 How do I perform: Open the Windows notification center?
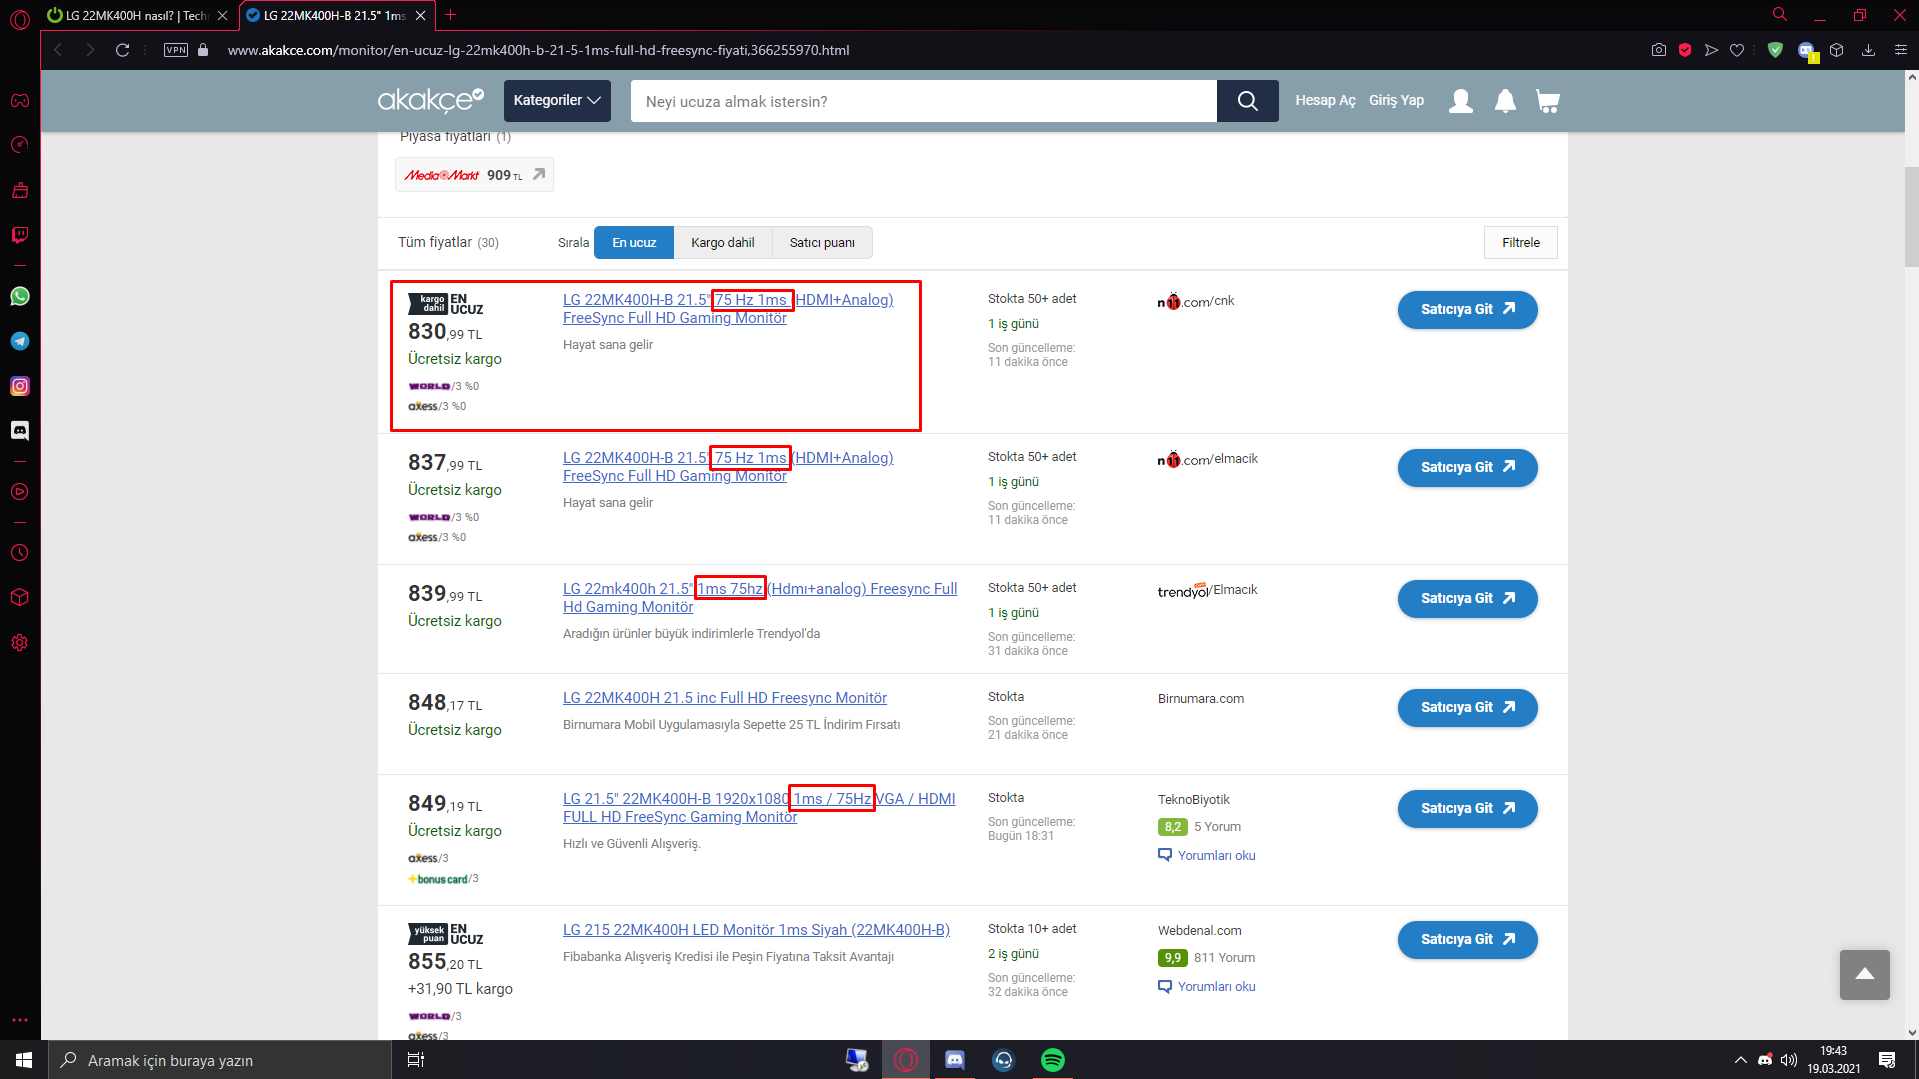(x=1887, y=1060)
